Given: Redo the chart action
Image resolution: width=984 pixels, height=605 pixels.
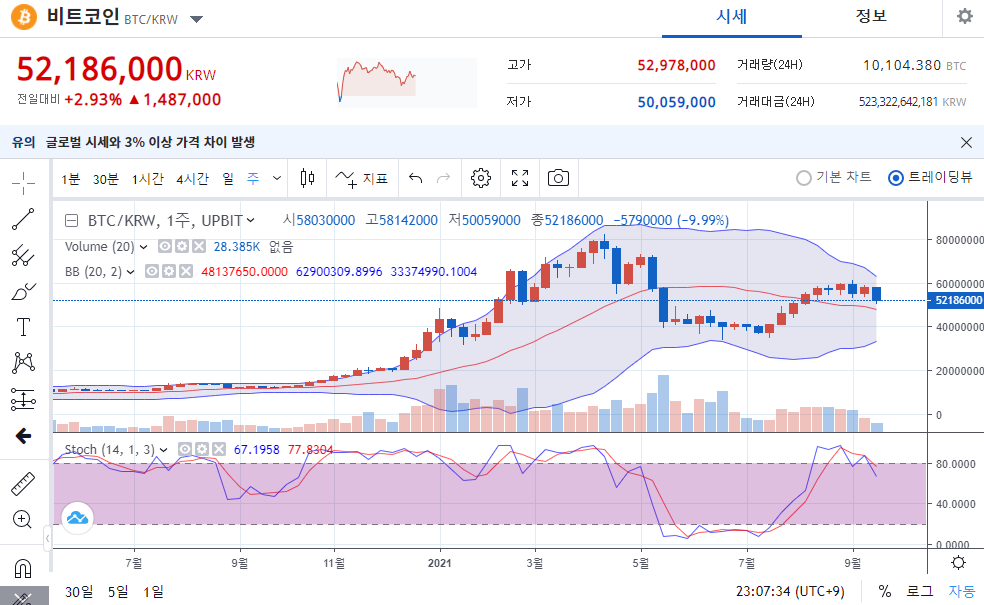Looking at the screenshot, I should pyautogui.click(x=444, y=178).
